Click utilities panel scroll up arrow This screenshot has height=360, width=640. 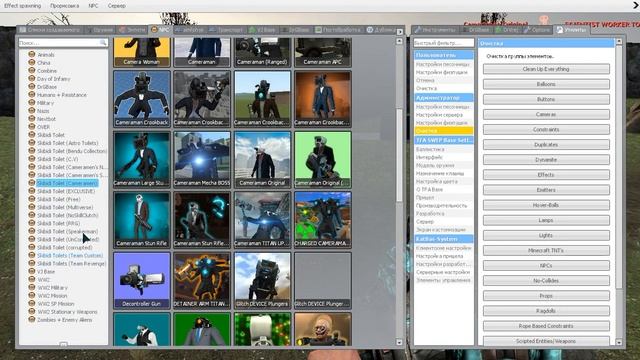pos(619,41)
